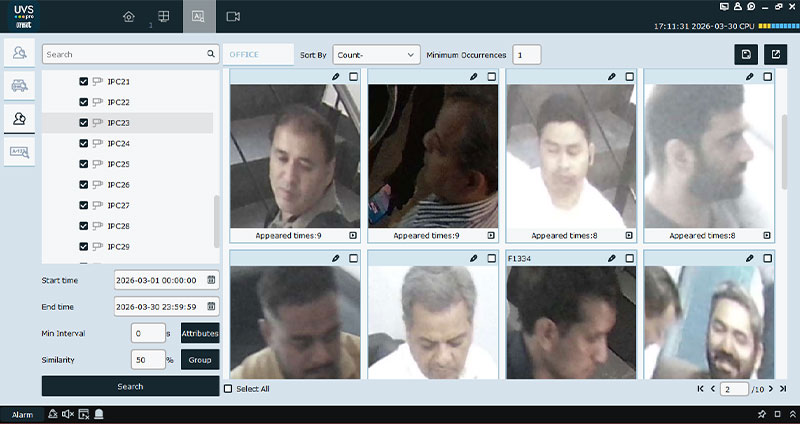Open the home page icon
This screenshot has width=800, height=424.
(128, 17)
